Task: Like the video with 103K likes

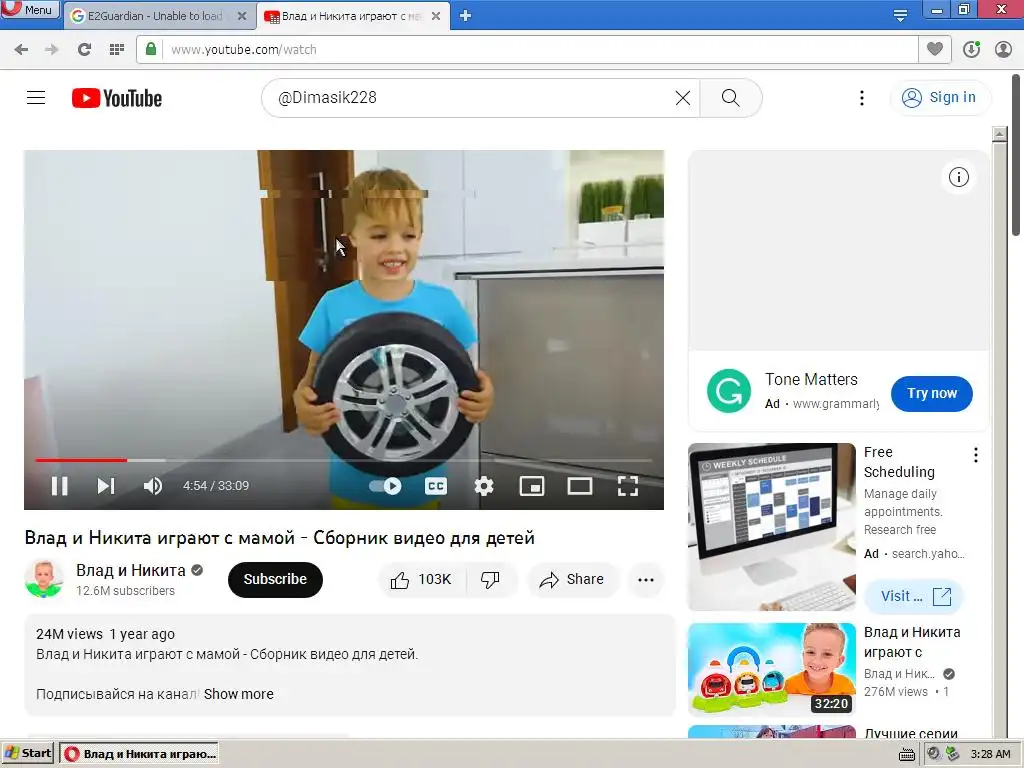Action: coord(422,579)
